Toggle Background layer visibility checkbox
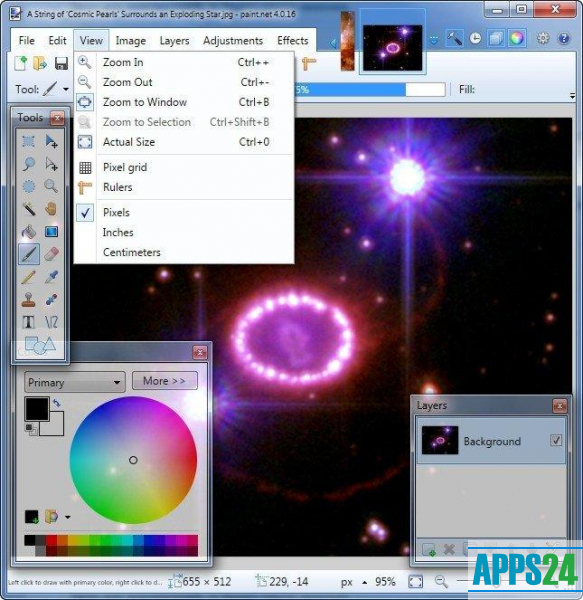This screenshot has width=583, height=600. point(556,440)
